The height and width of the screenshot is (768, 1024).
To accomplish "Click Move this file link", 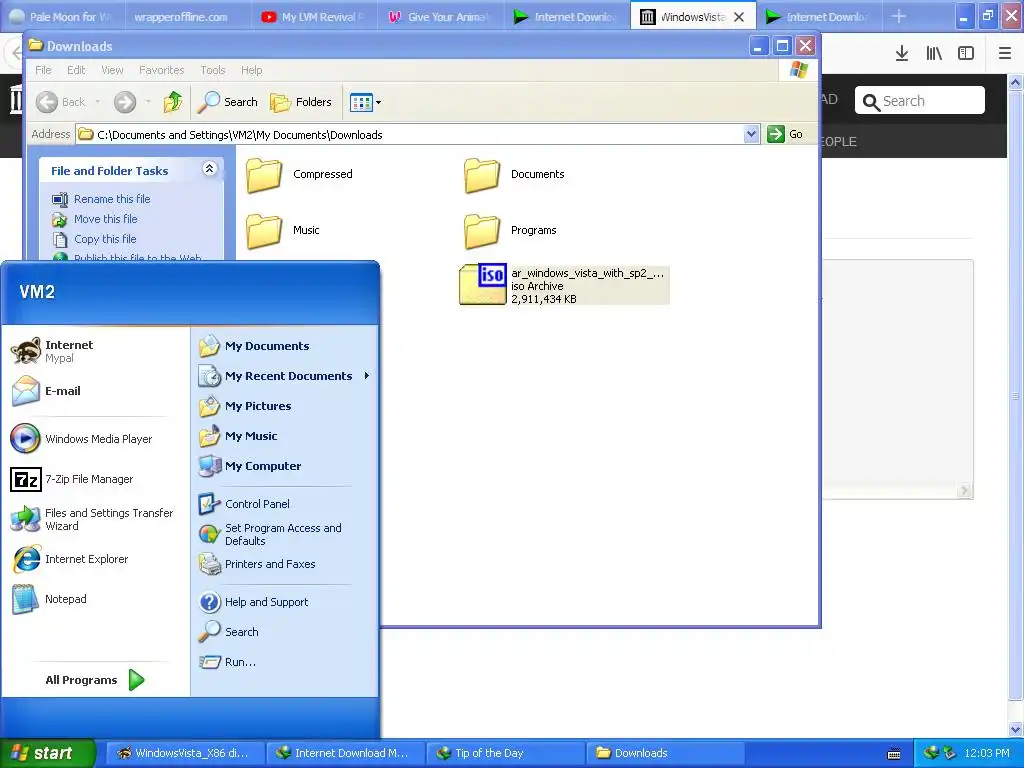I will [x=105, y=219].
